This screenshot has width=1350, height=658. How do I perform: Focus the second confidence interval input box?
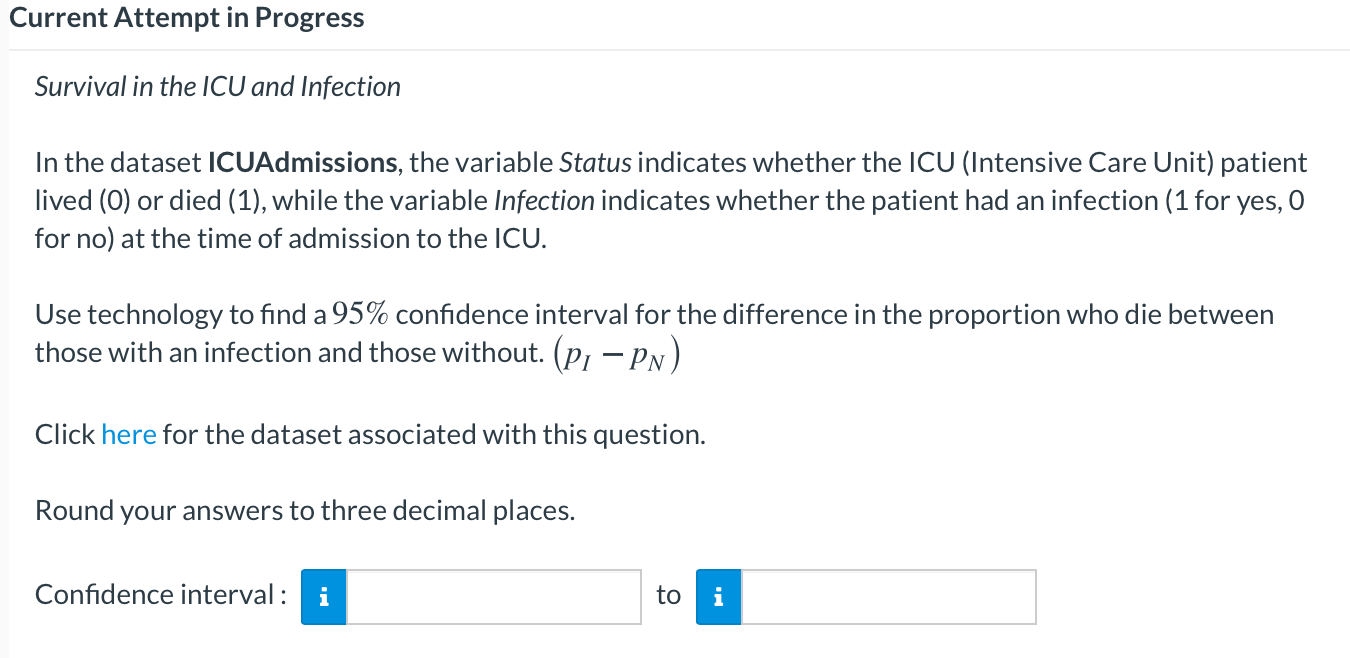(x=888, y=597)
